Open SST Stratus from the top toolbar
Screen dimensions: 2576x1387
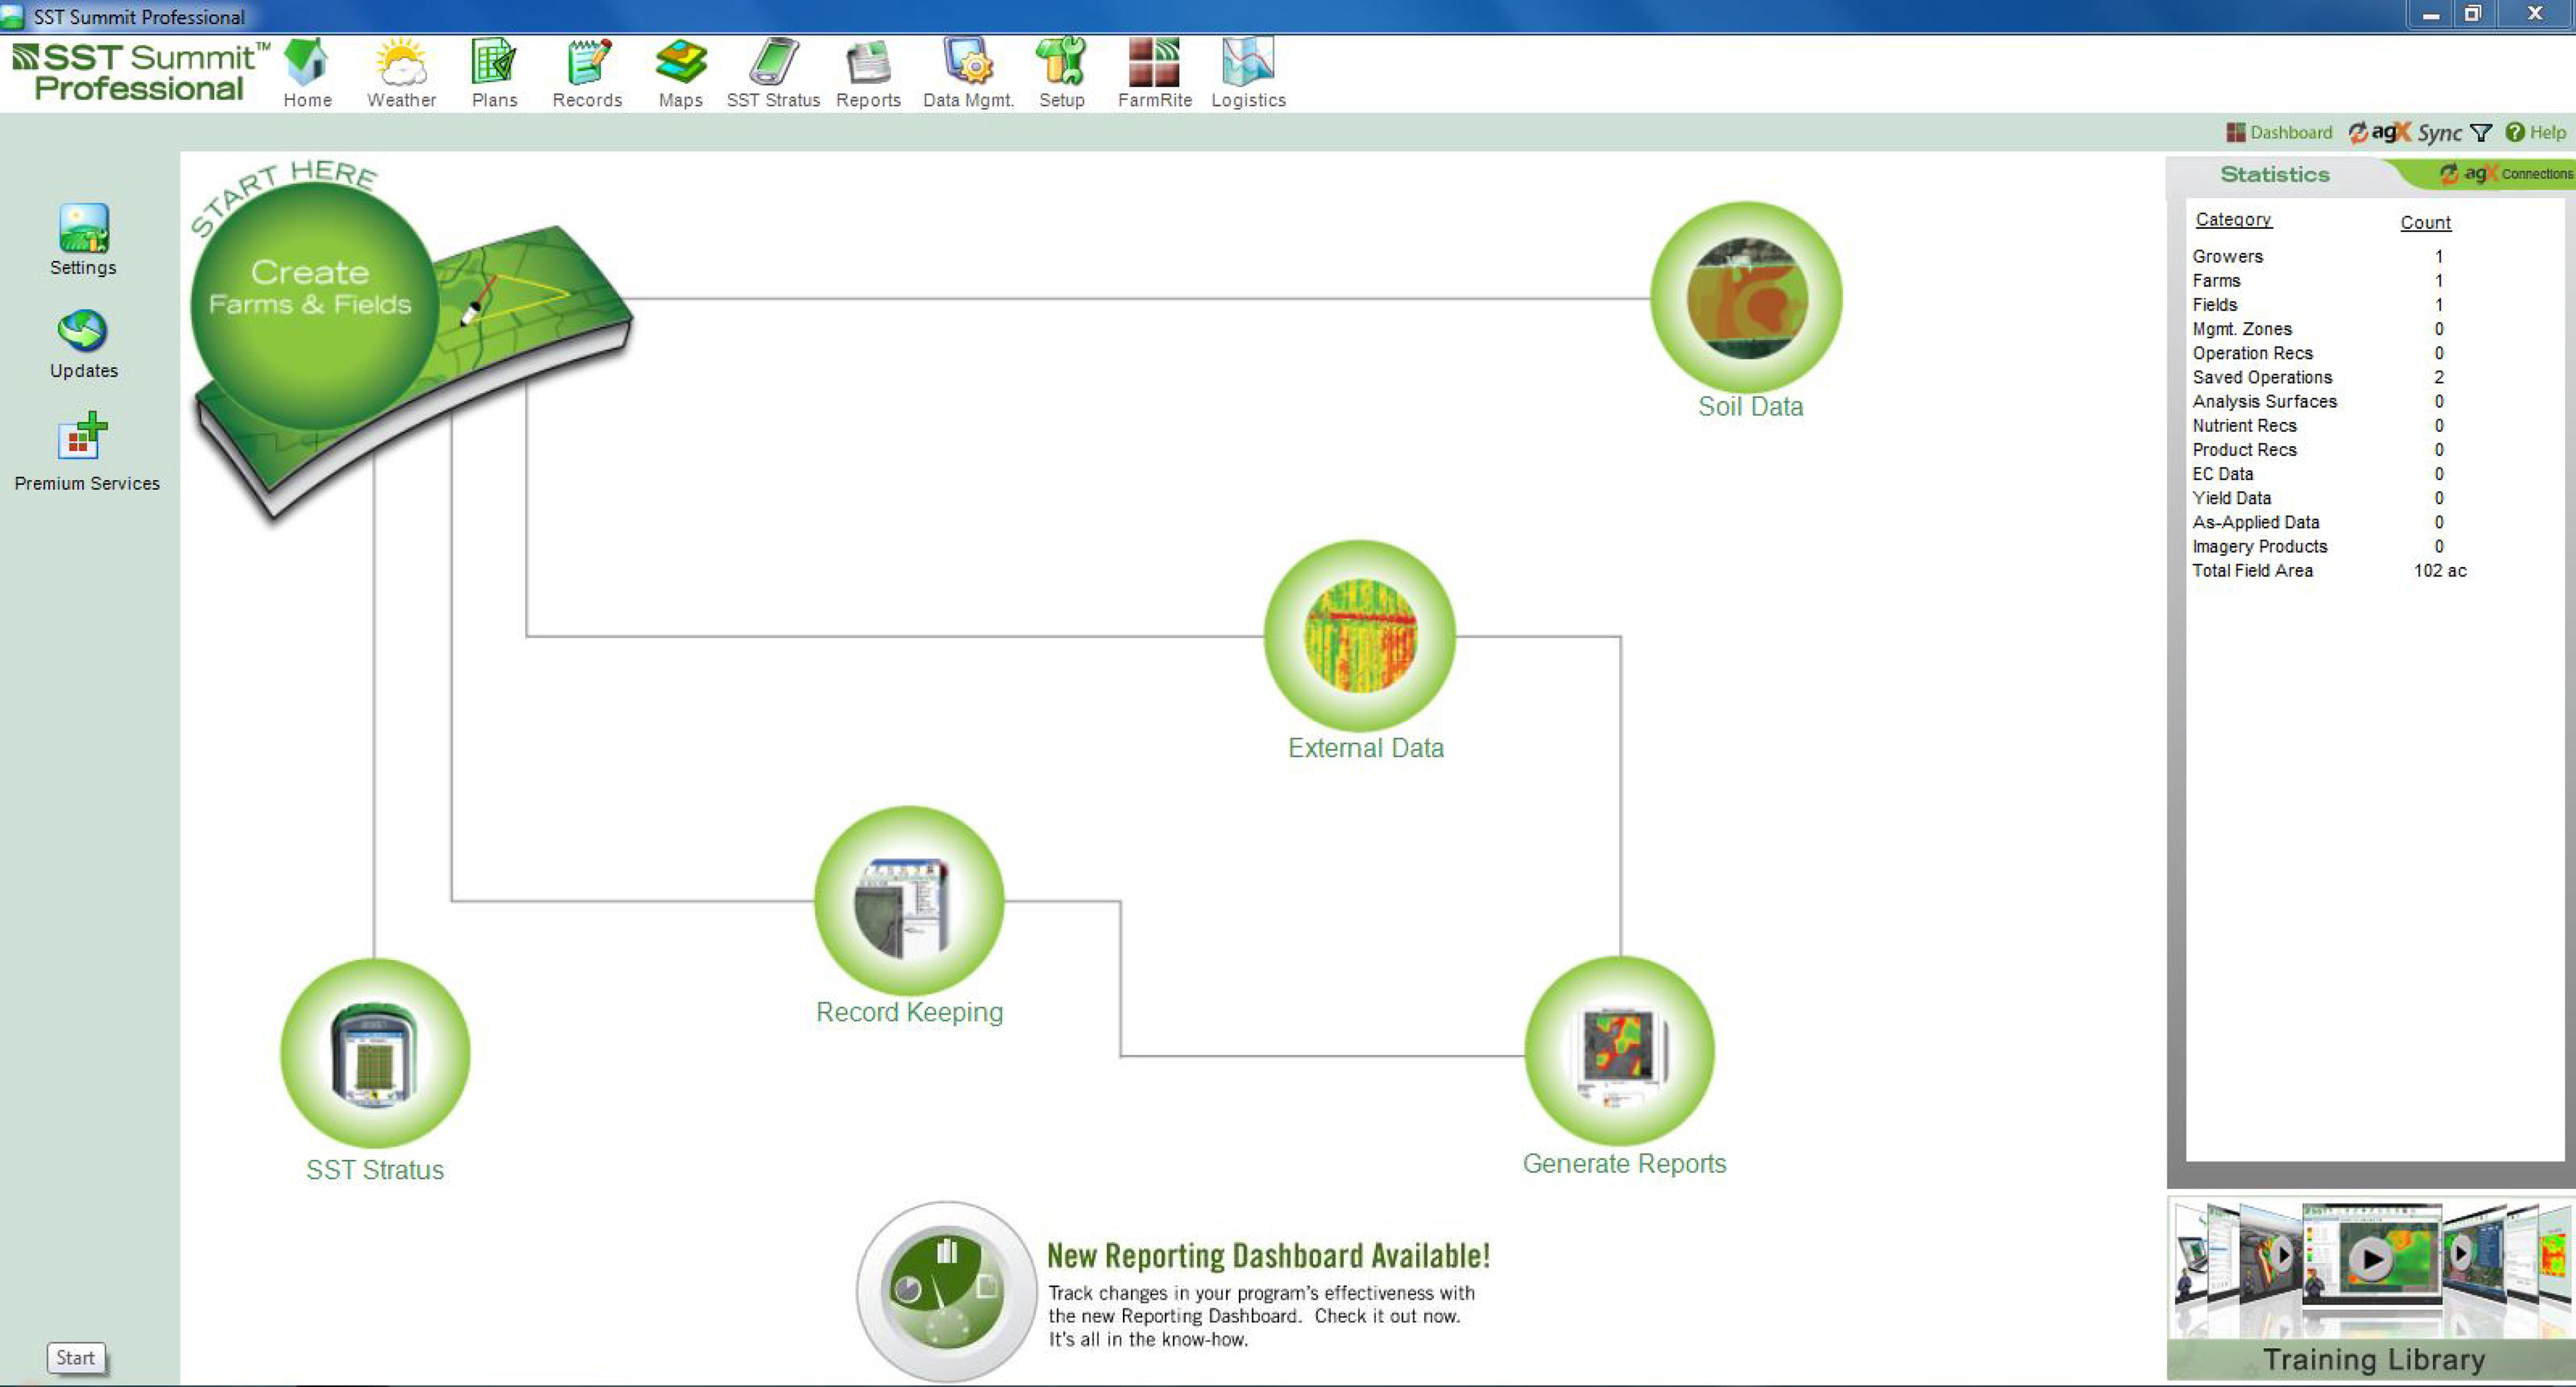tap(773, 73)
